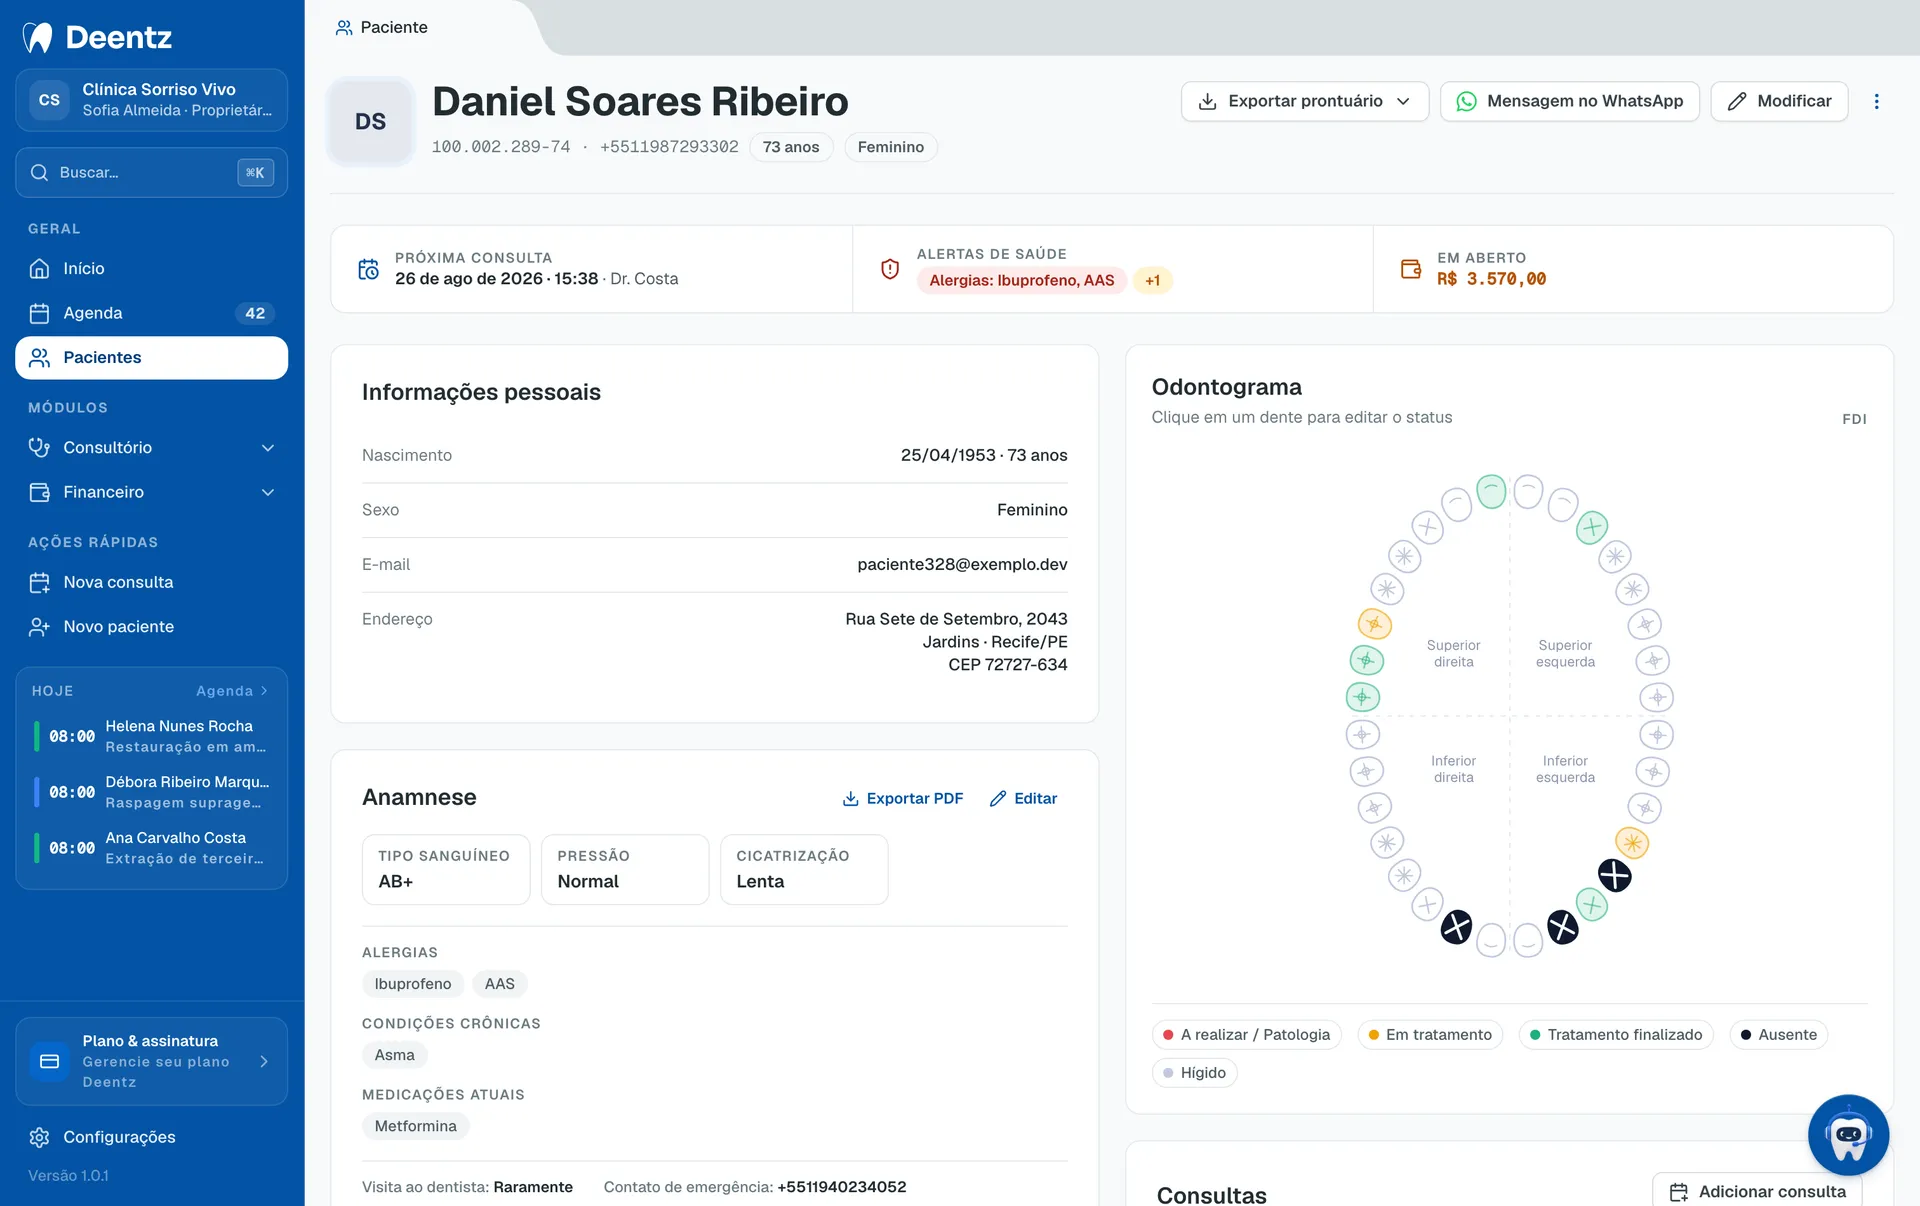The image size is (1920, 1206).
Task: Click the Em aberto wallet icon
Action: [x=1411, y=269]
